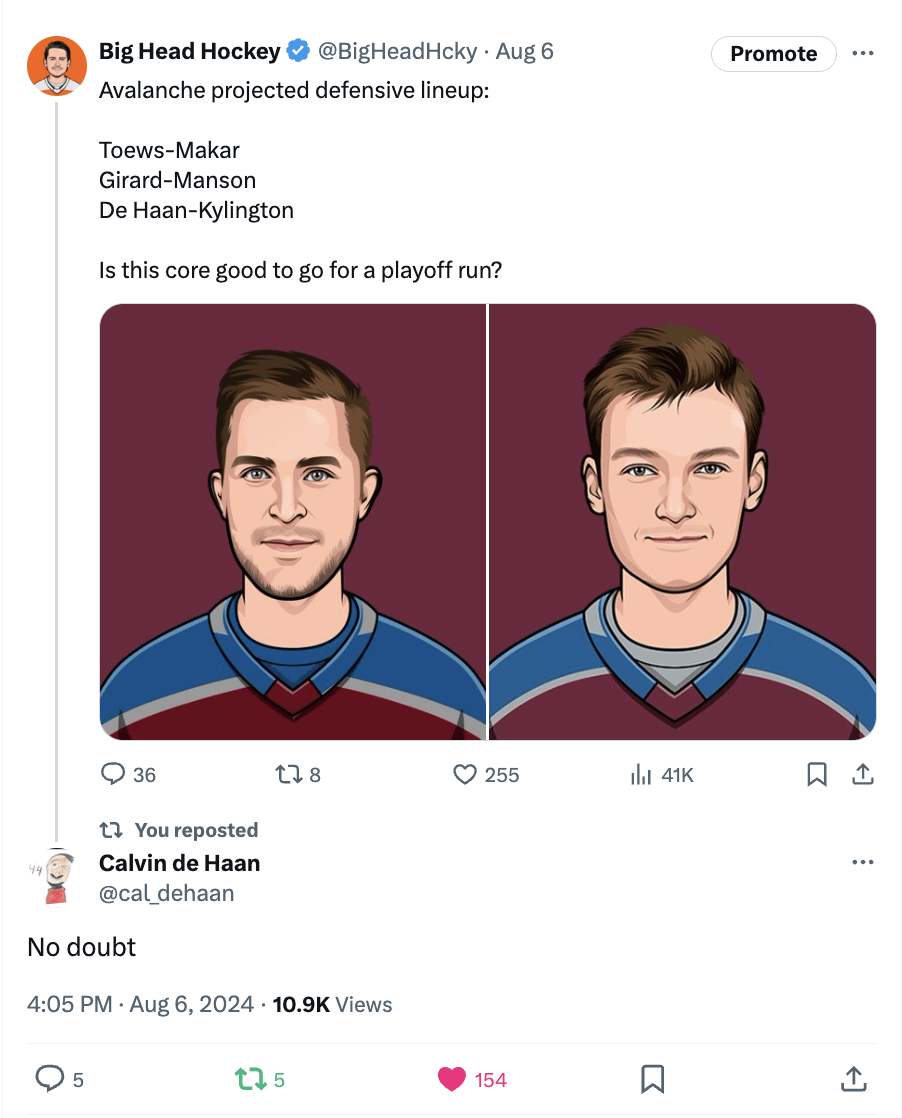Screen dimensions: 902x1118
Task: Open more options for Big Head Hockey post
Action: [863, 53]
